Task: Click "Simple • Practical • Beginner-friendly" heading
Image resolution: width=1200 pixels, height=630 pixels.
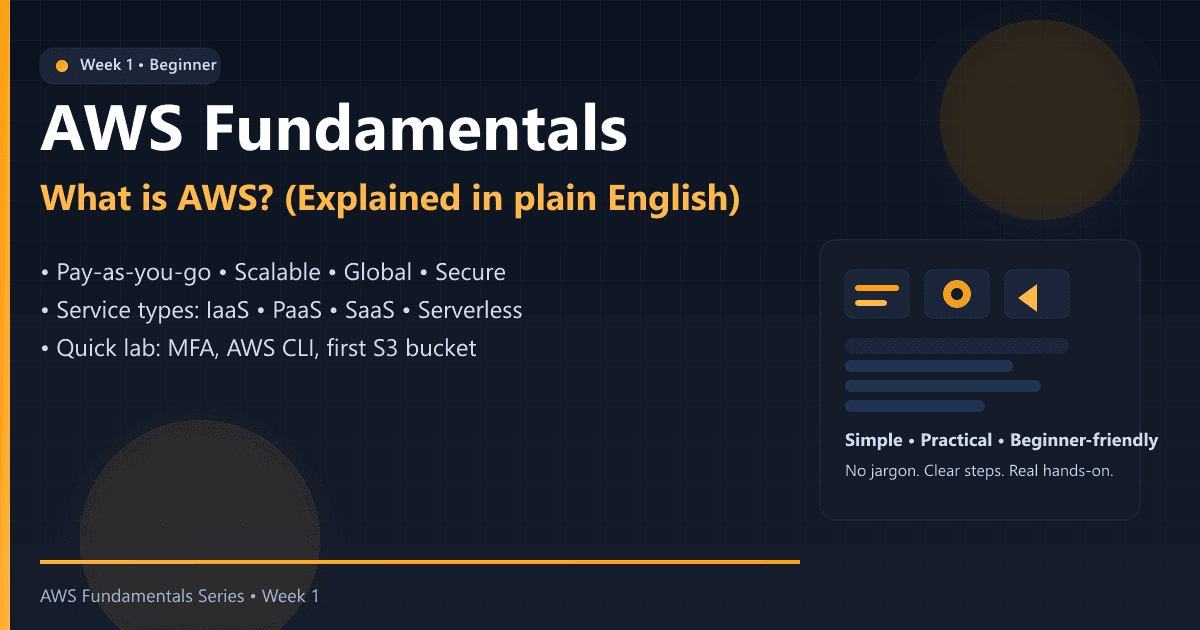Action: [1001, 440]
